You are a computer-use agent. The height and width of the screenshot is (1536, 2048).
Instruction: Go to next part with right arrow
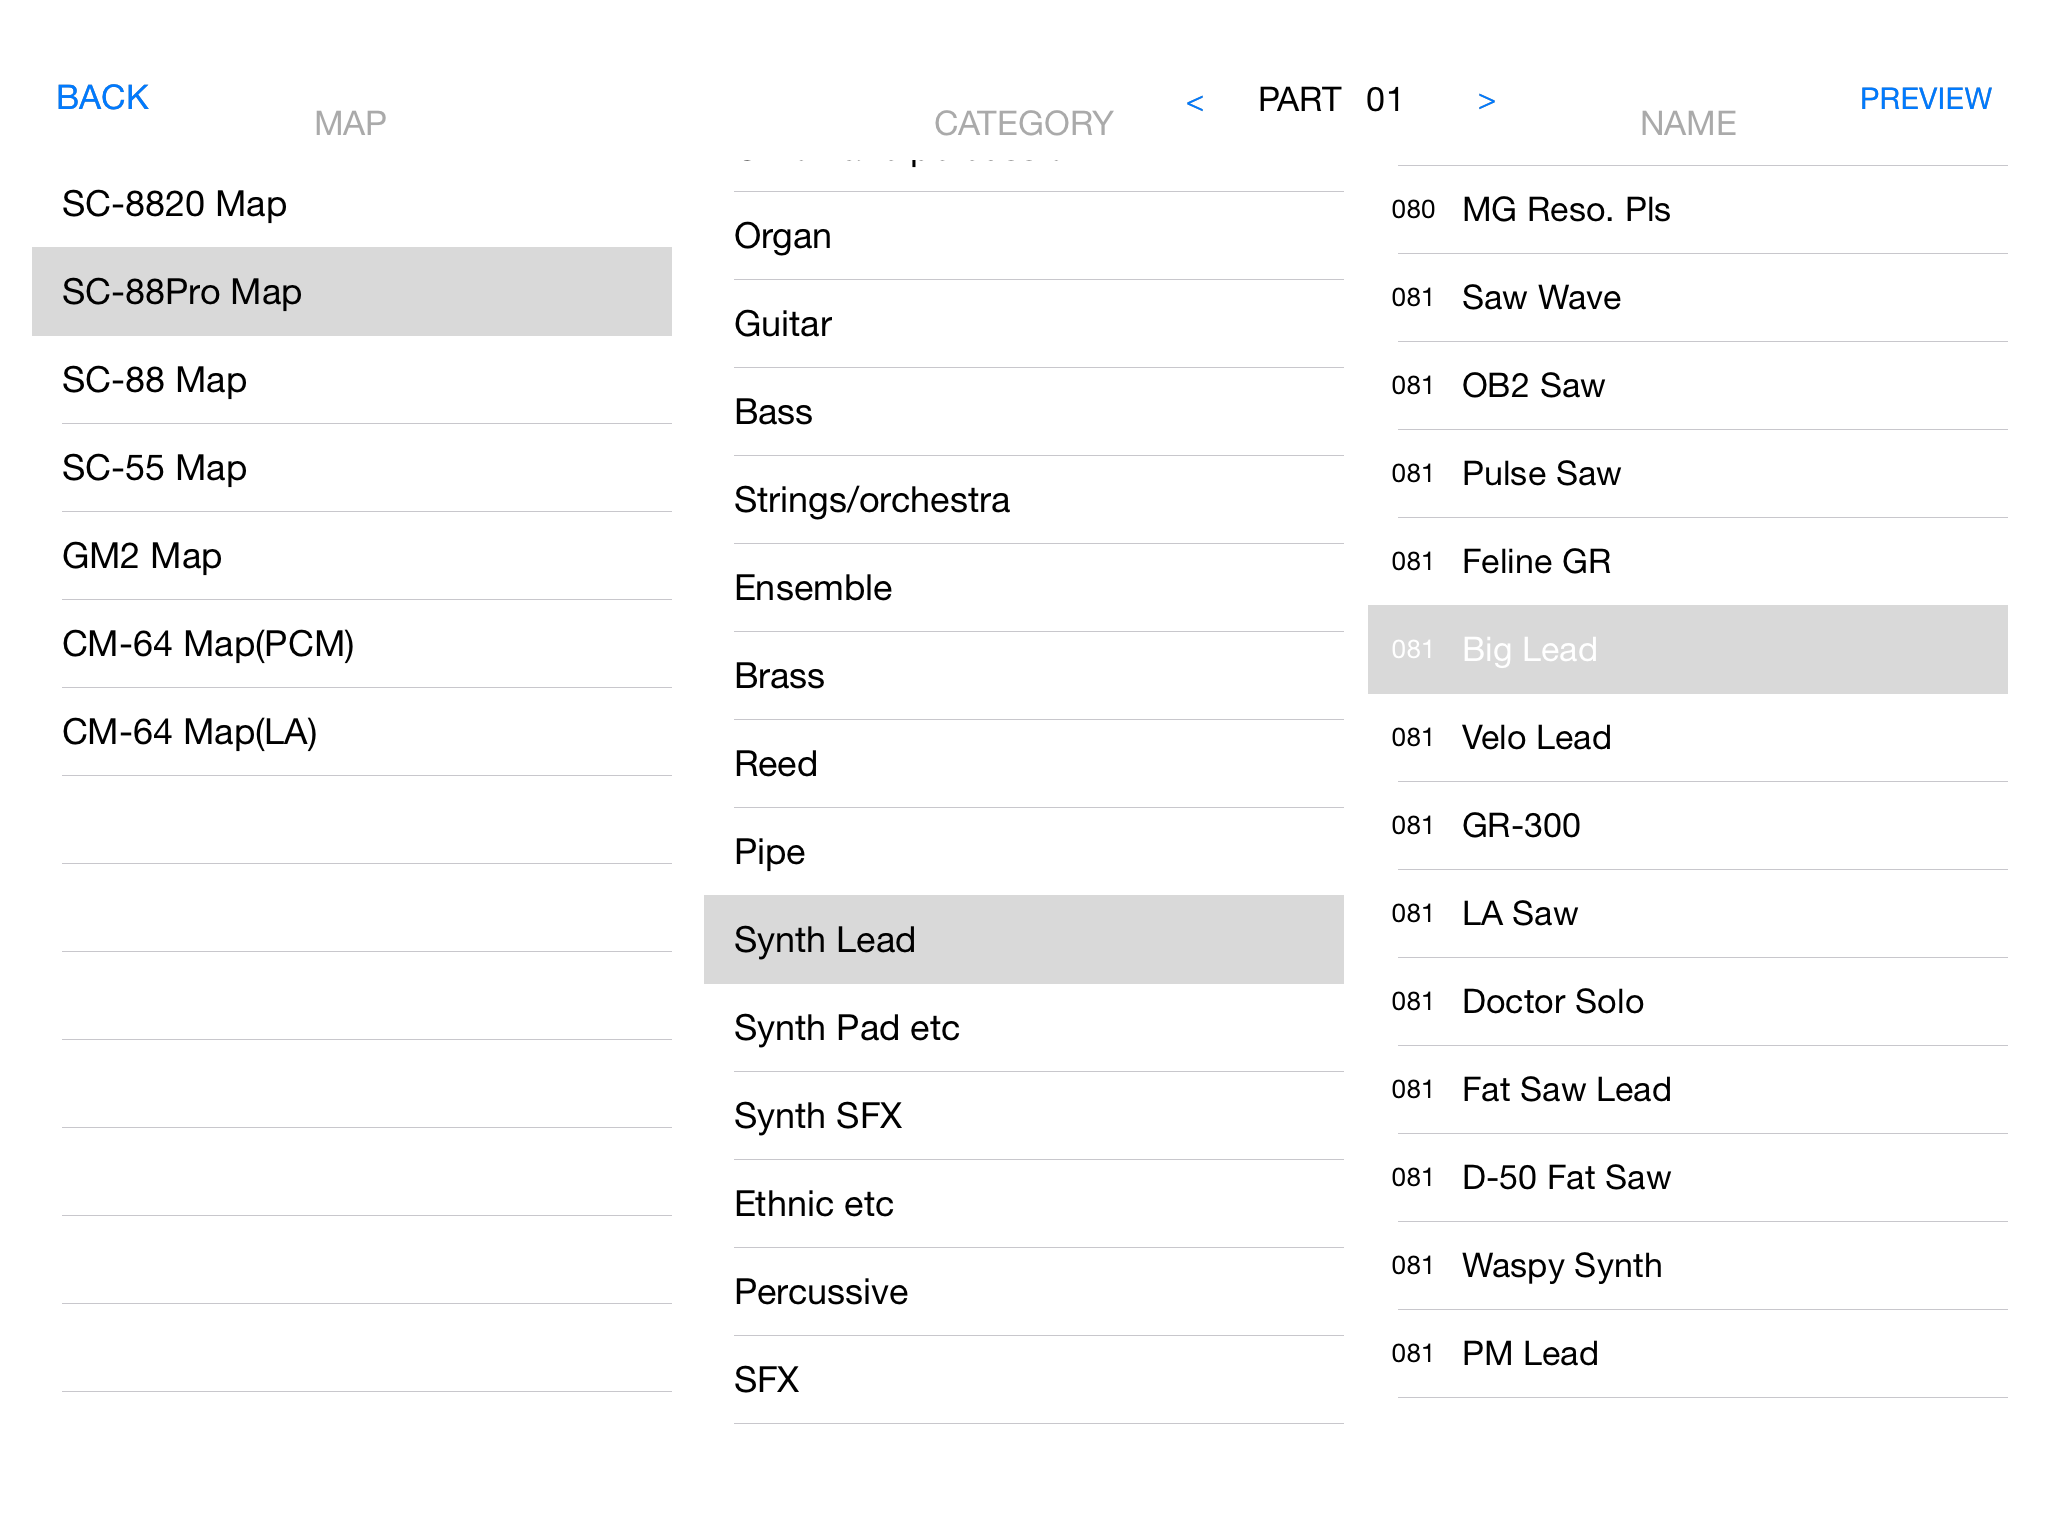1487,101
